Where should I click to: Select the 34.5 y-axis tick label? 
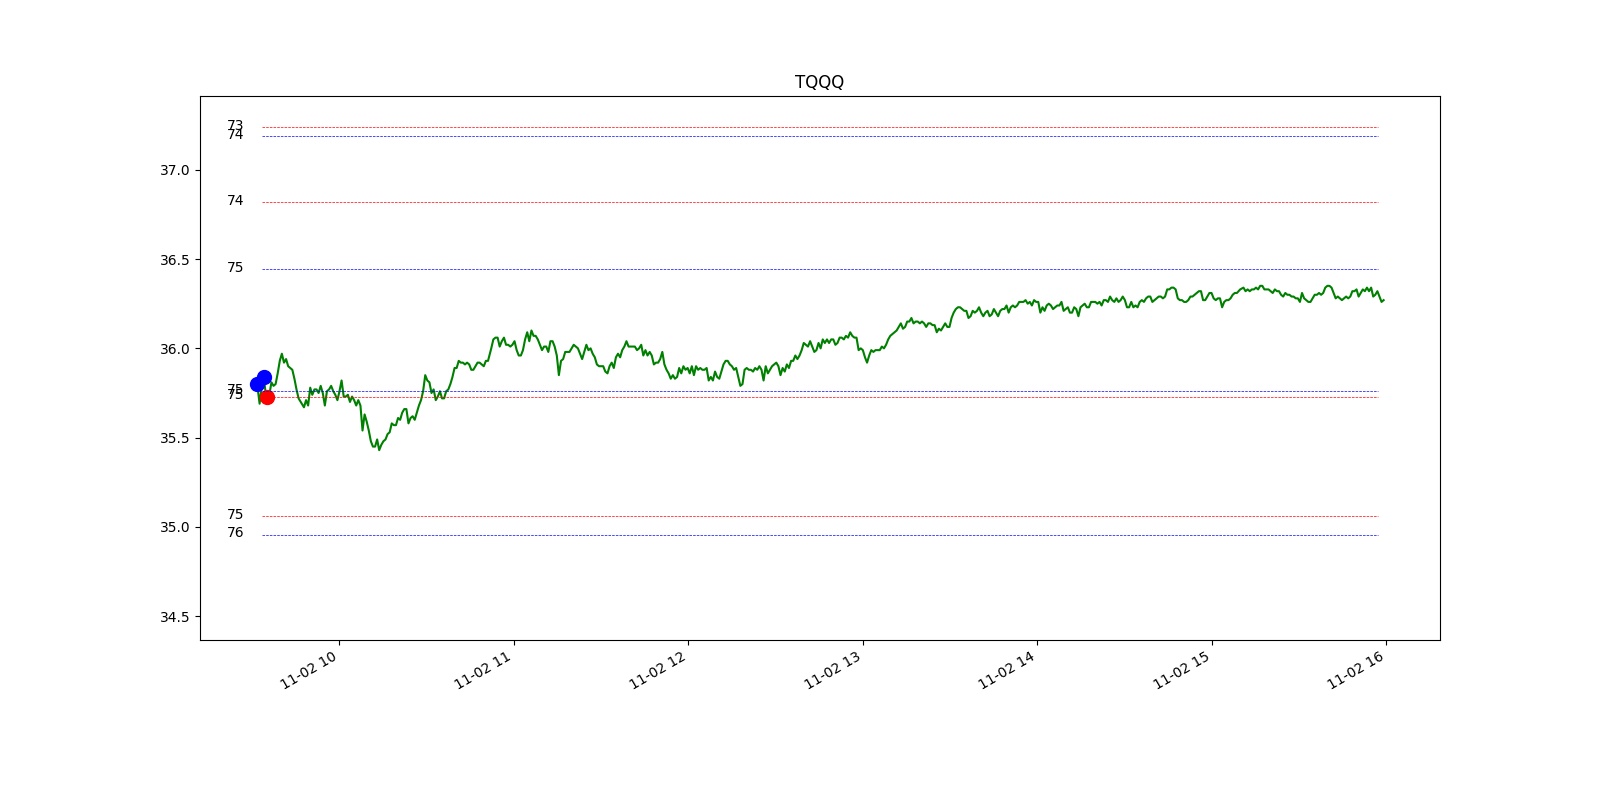coord(174,617)
